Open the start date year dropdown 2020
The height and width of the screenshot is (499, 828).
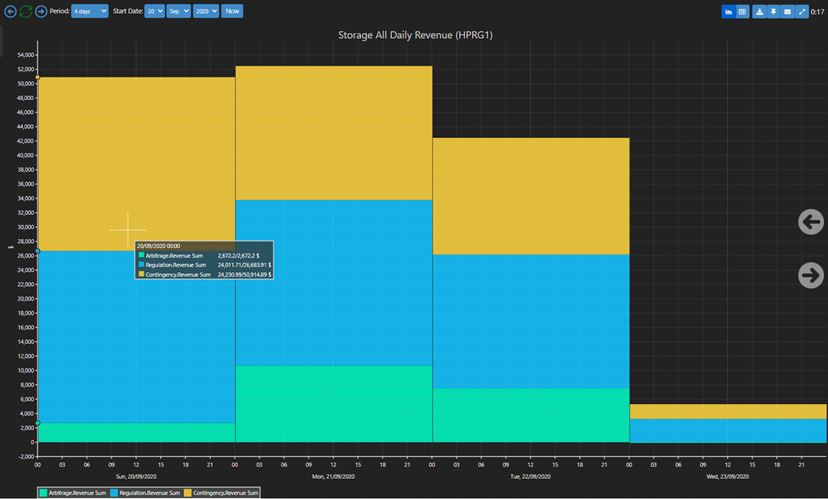pos(206,11)
